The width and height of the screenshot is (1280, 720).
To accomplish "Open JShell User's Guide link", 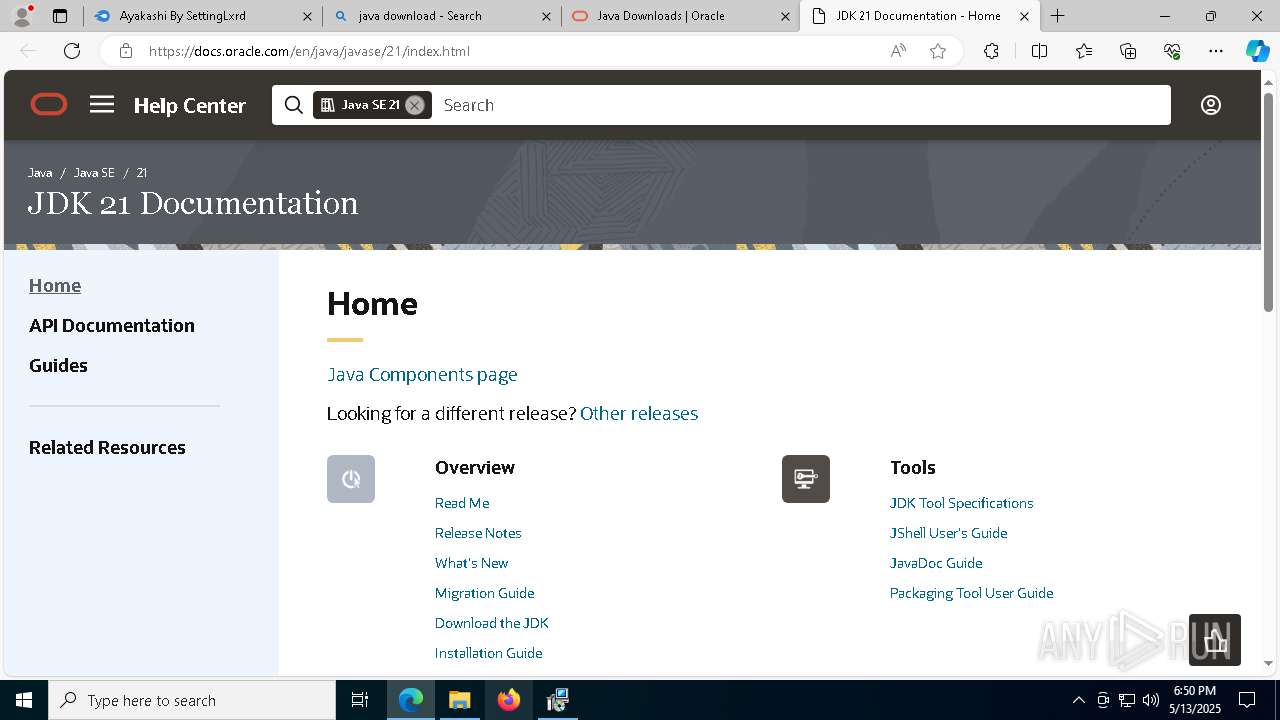I will (x=948, y=533).
